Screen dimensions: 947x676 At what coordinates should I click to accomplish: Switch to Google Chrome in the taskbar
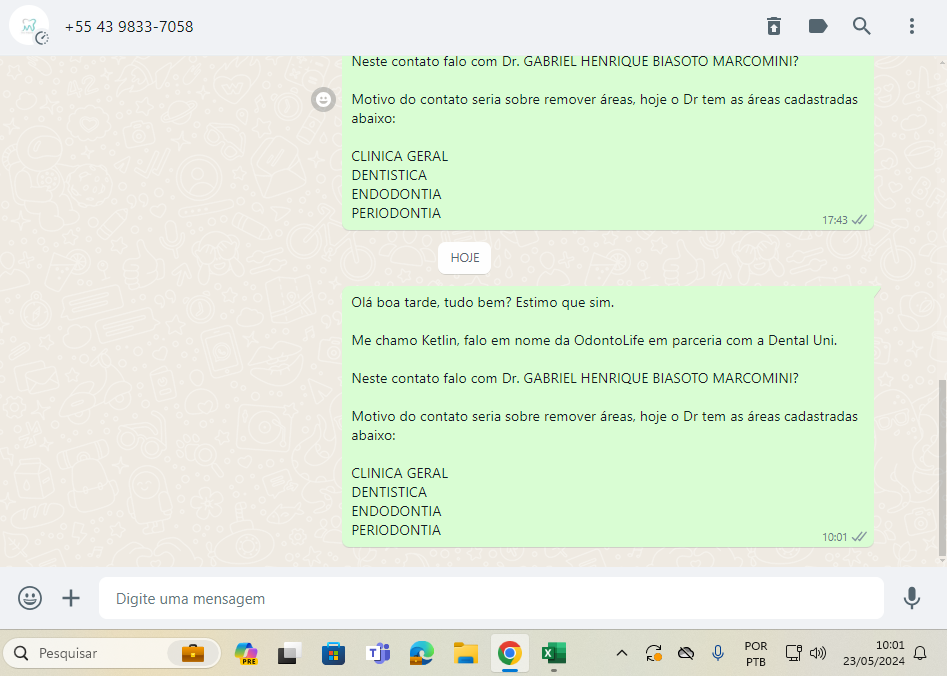(510, 653)
